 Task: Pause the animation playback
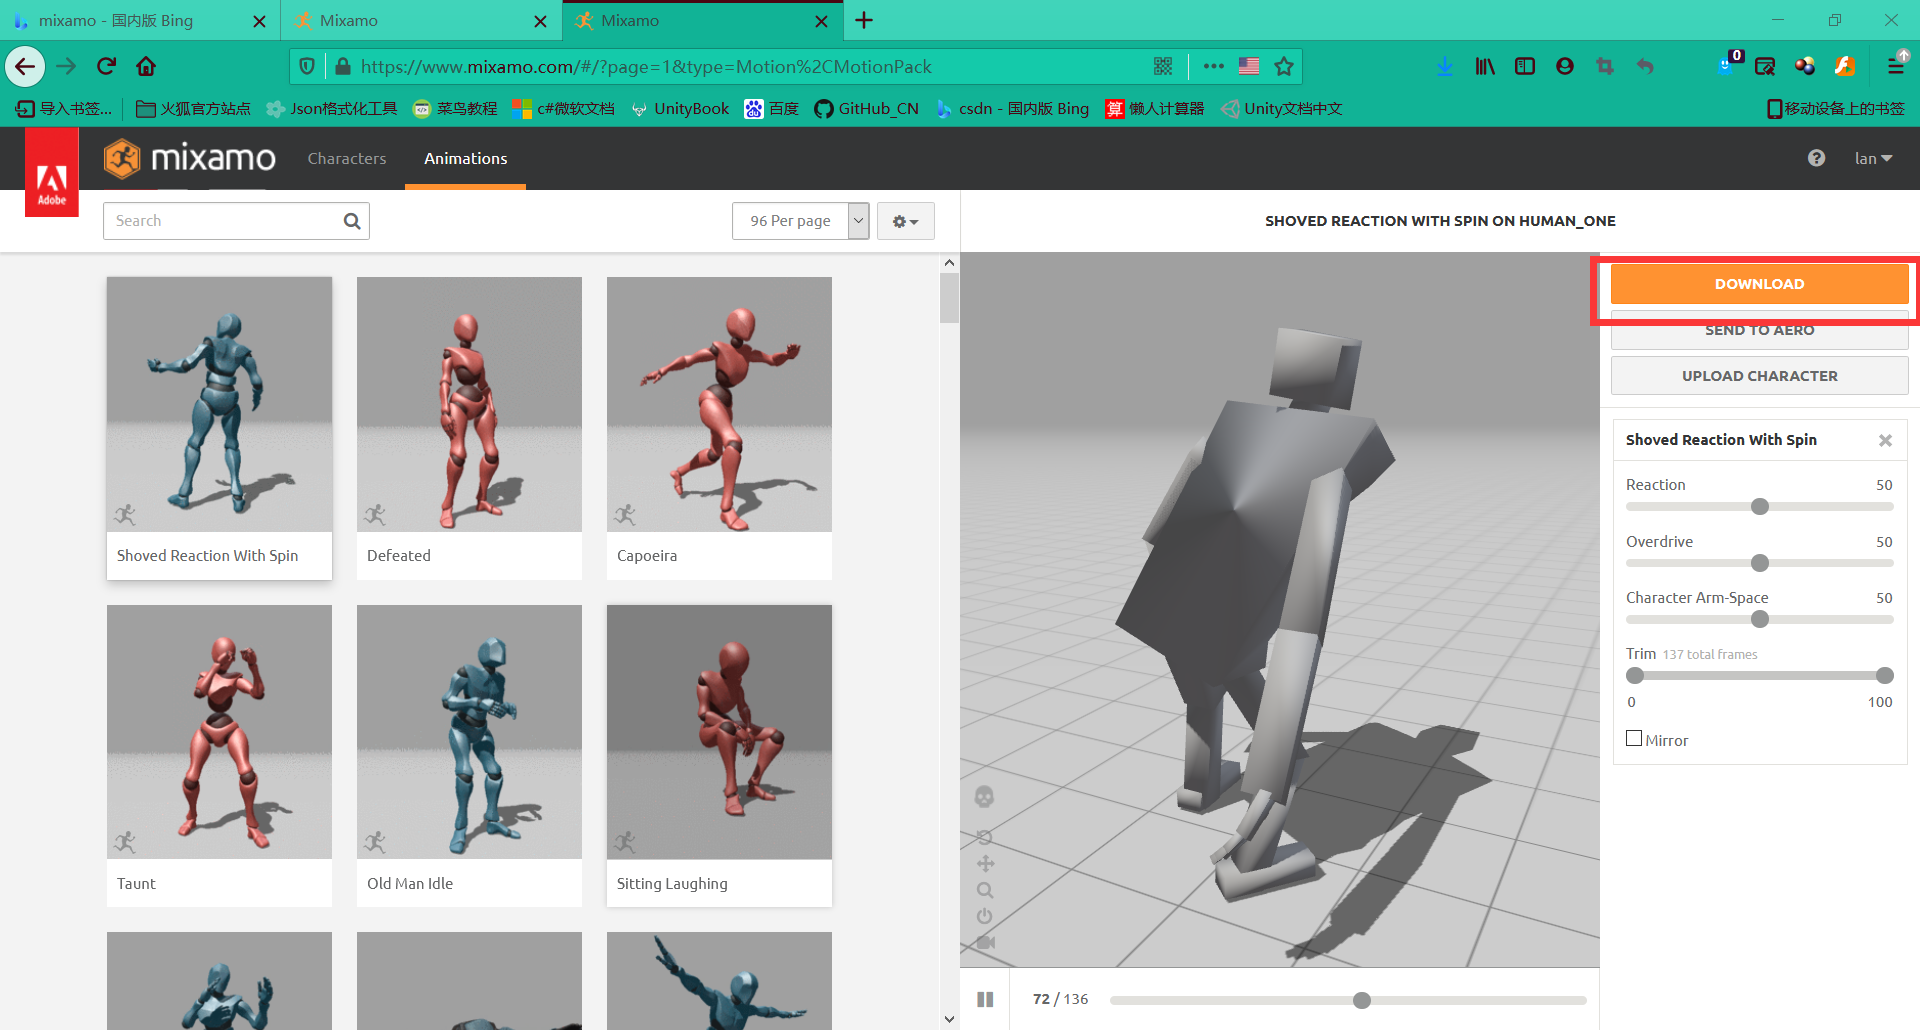(x=985, y=999)
